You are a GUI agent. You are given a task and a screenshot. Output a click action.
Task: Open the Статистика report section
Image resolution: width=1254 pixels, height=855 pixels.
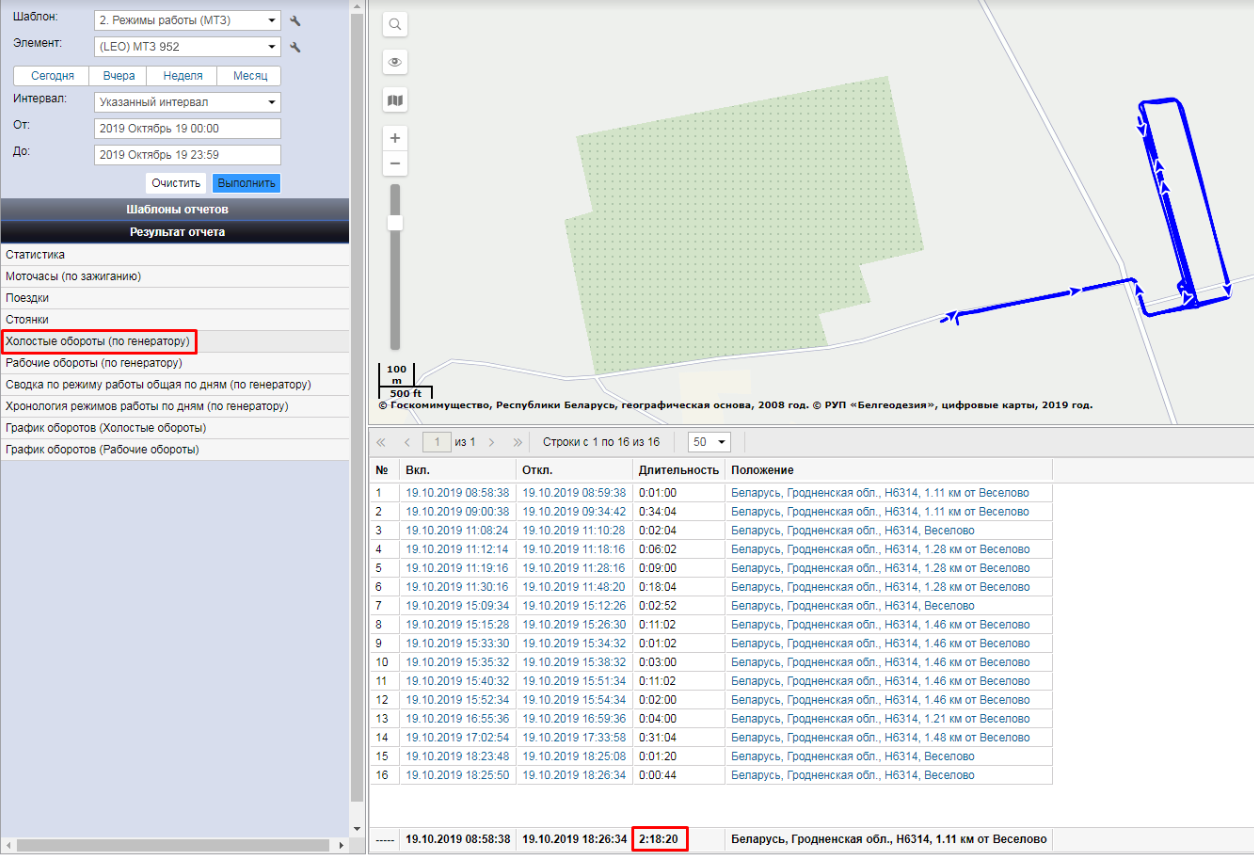(x=175, y=255)
